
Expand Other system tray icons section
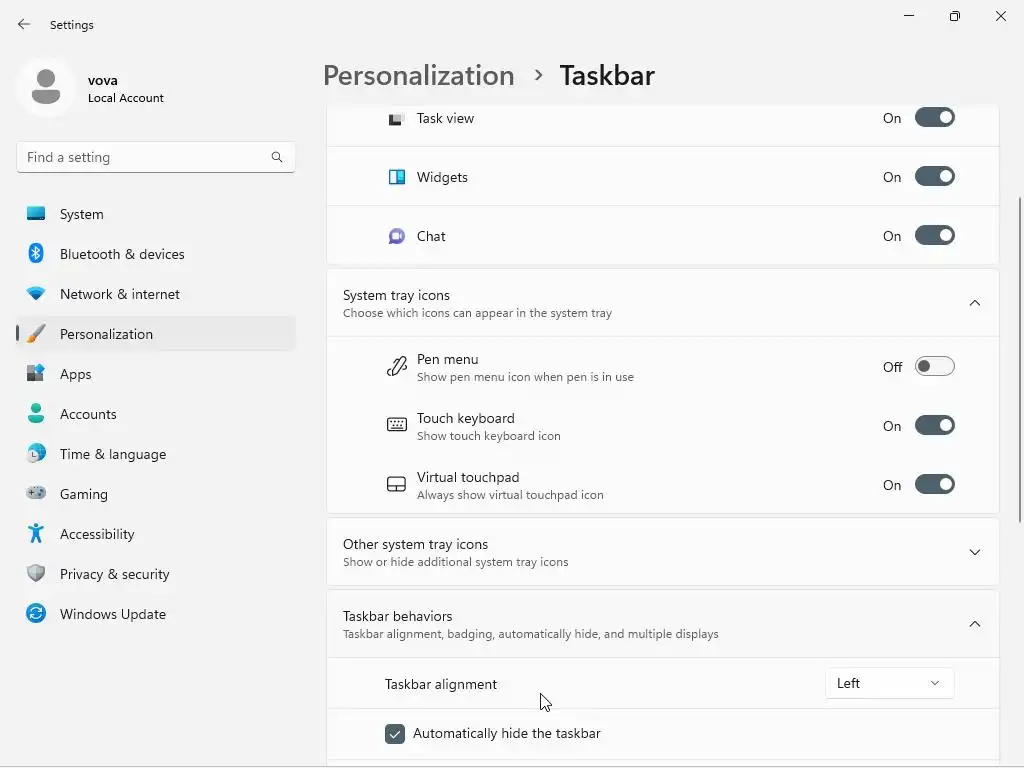click(975, 552)
